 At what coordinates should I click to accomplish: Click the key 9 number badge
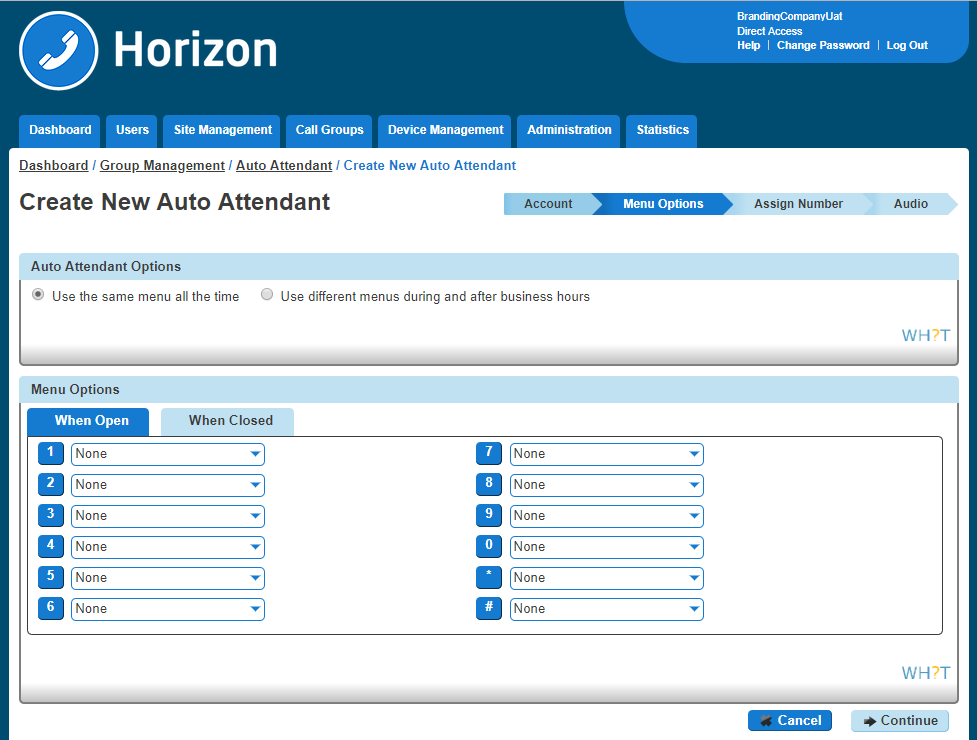pyautogui.click(x=488, y=515)
